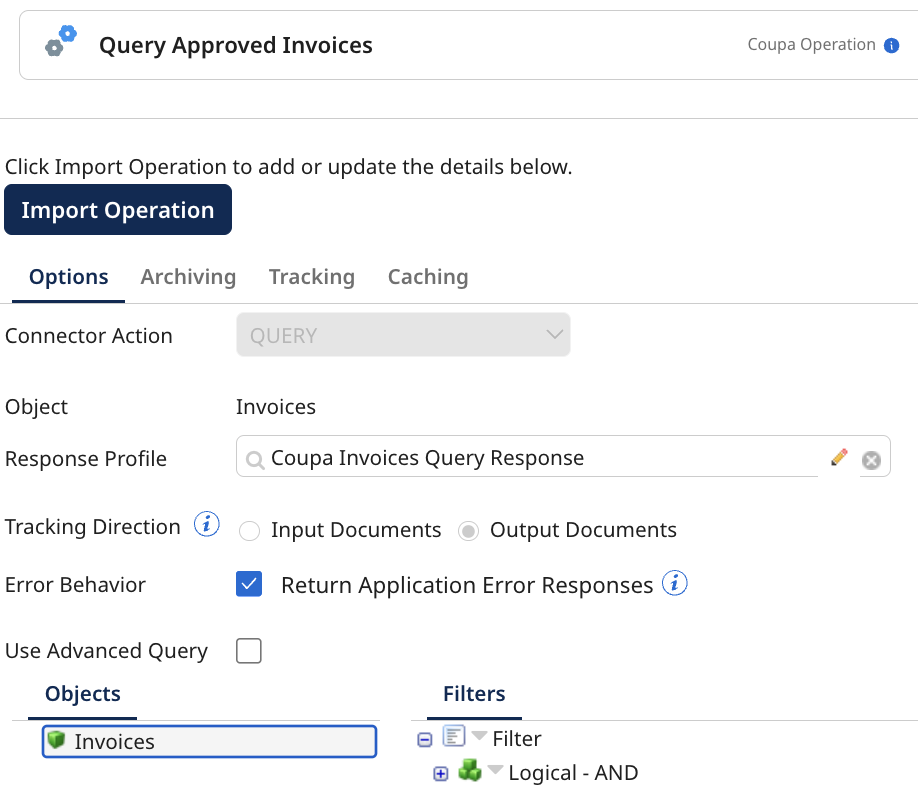The width and height of the screenshot is (918, 798).
Task: Select the Input Documents radio button
Action: [249, 531]
